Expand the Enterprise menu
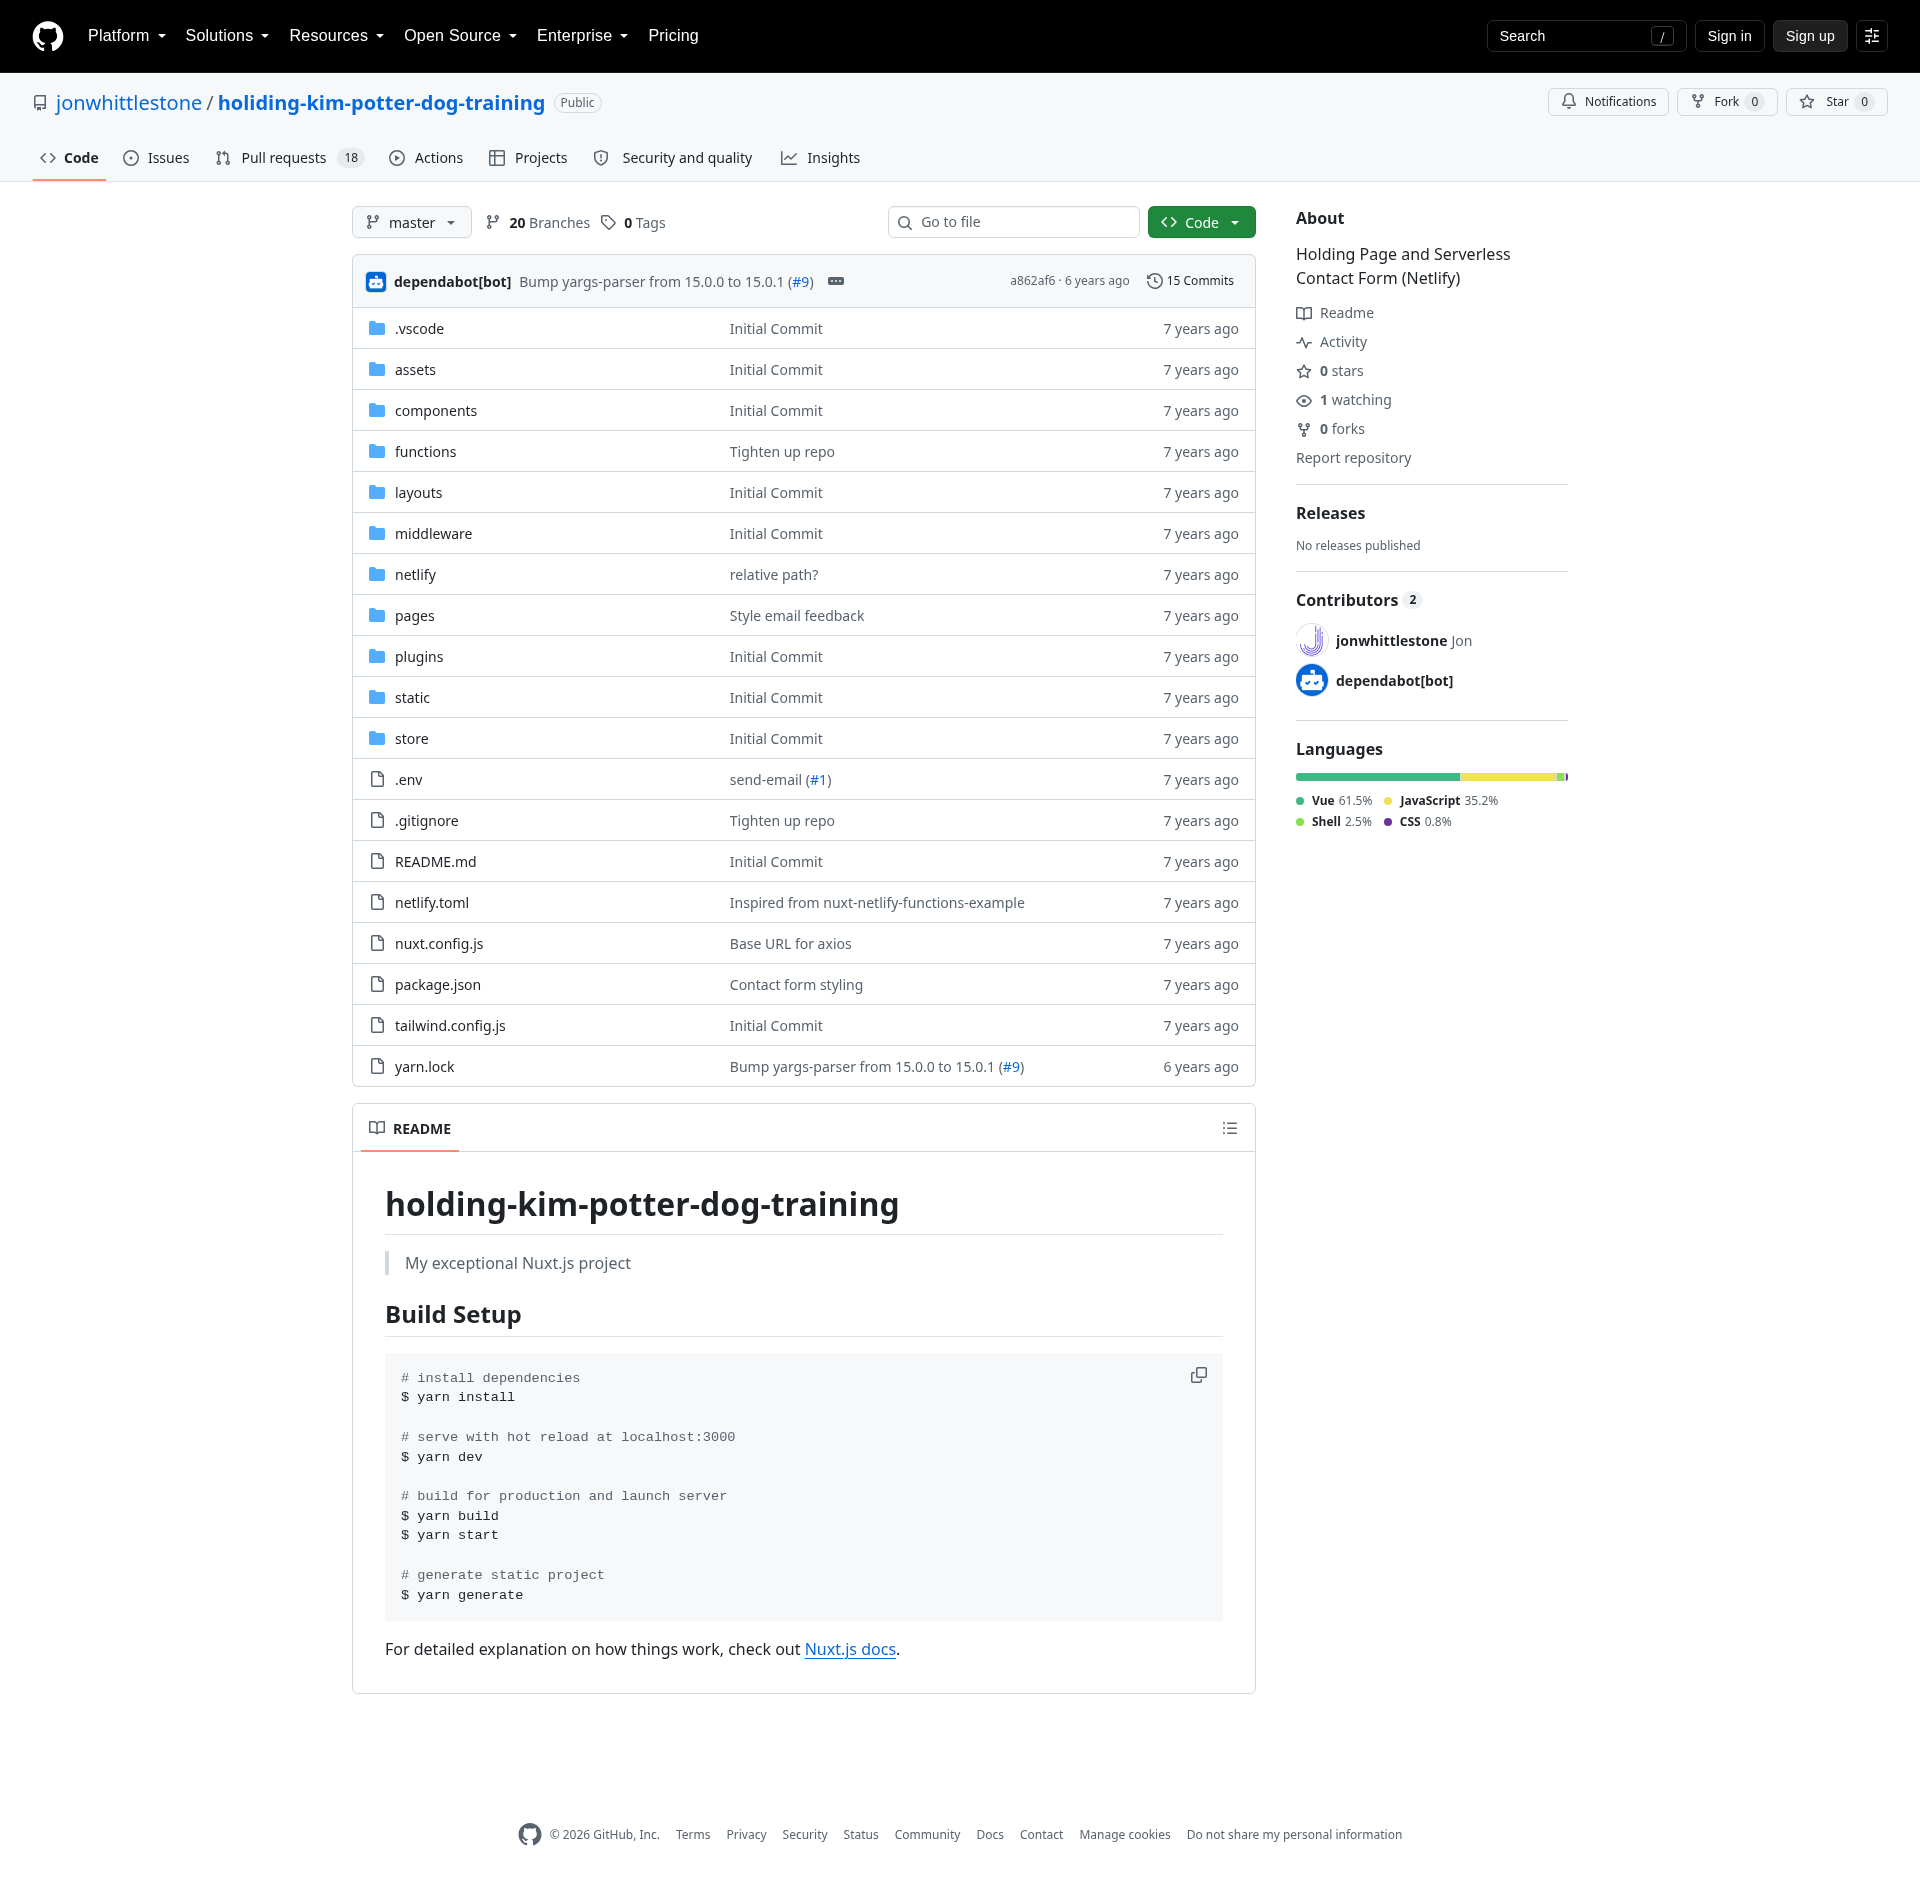The width and height of the screenshot is (1920, 1887). click(x=583, y=36)
